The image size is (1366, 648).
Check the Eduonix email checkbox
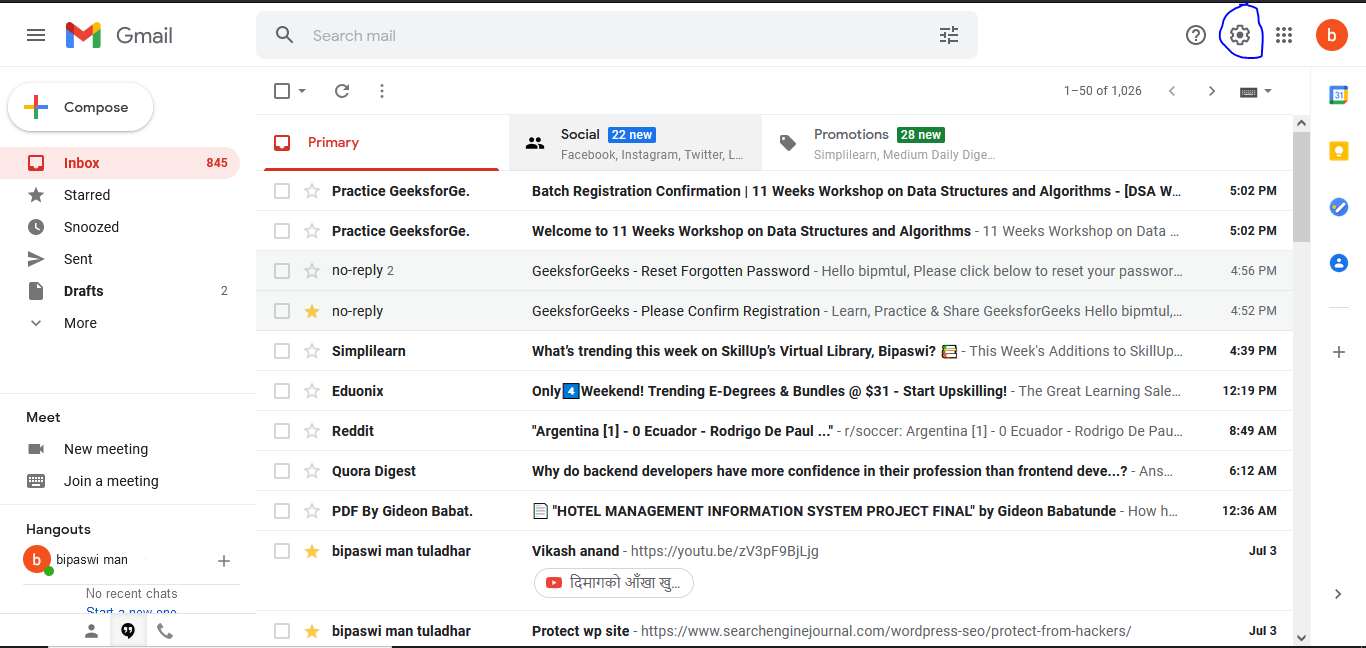[x=282, y=391]
